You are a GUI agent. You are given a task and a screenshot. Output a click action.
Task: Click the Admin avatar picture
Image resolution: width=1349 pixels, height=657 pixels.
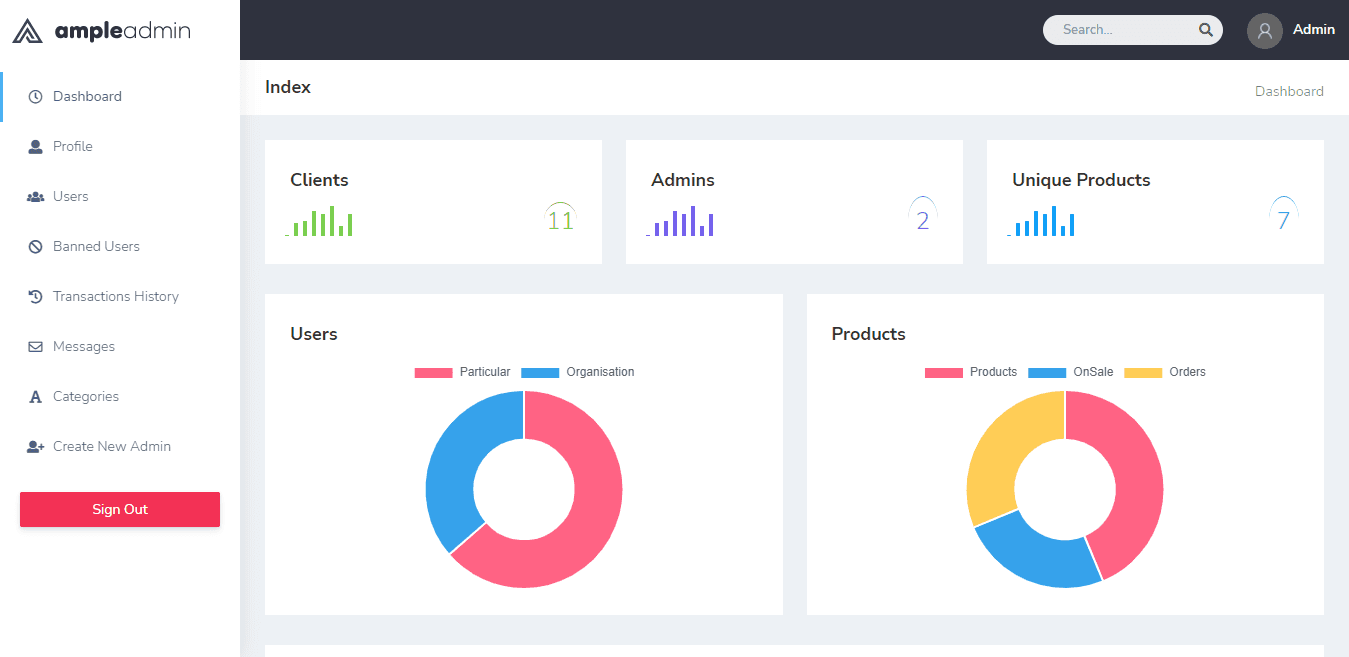1264,30
